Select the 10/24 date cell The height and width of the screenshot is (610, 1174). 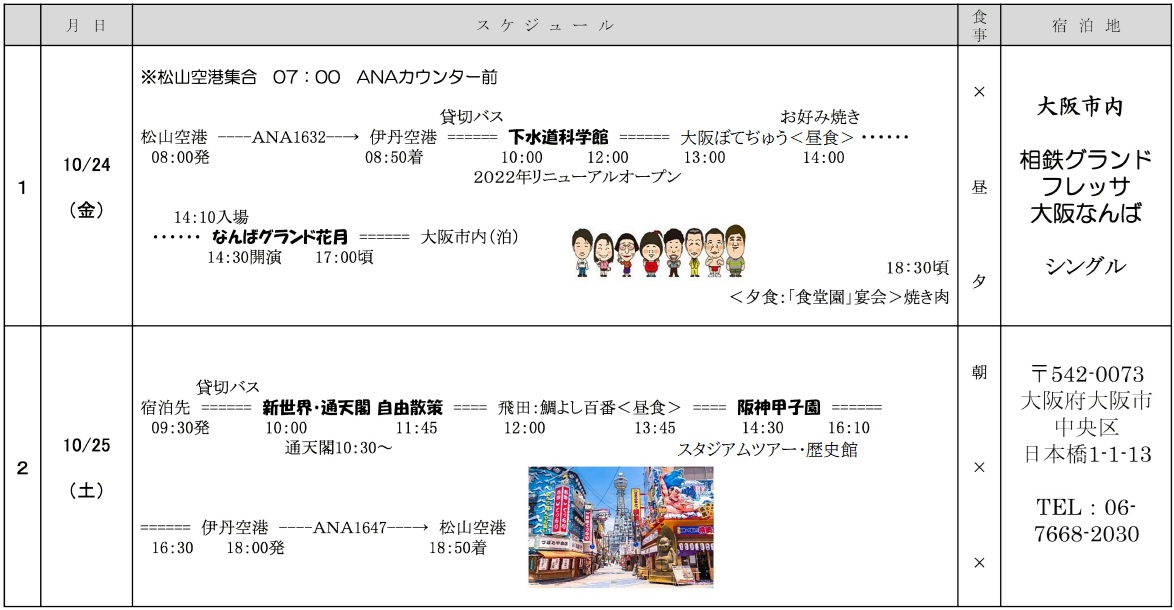pos(86,165)
